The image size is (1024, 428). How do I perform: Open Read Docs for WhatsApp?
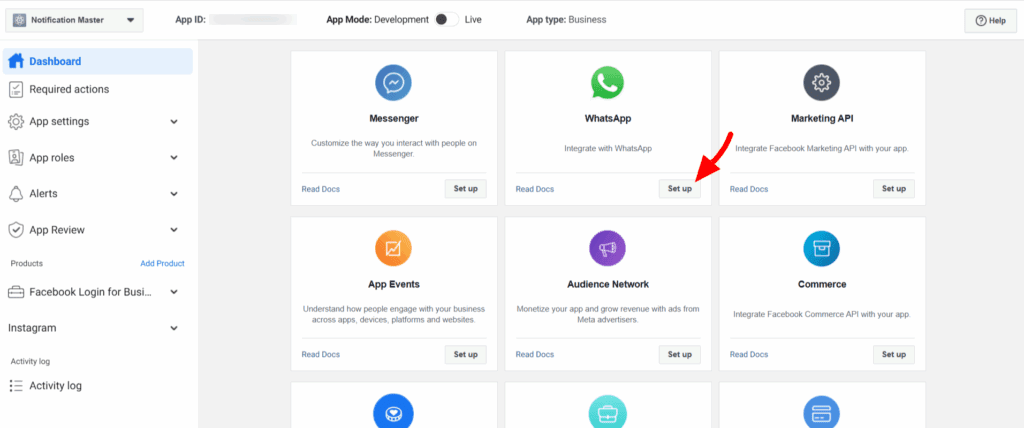[x=535, y=189]
